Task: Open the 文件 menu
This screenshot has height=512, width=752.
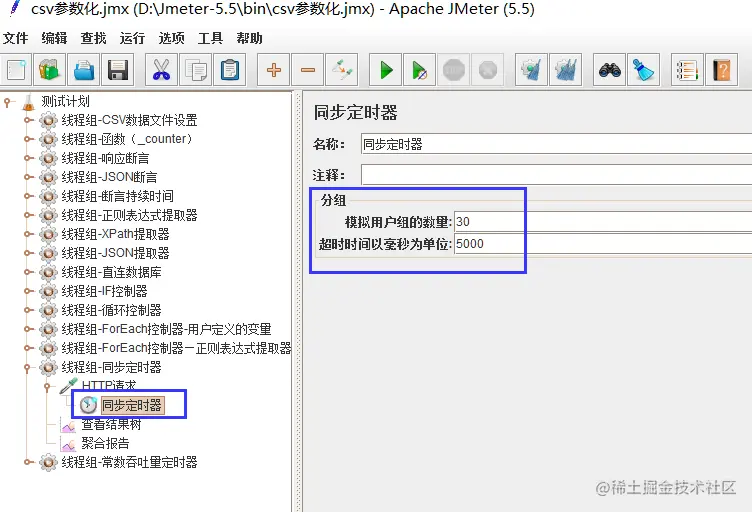Action: tap(15, 38)
